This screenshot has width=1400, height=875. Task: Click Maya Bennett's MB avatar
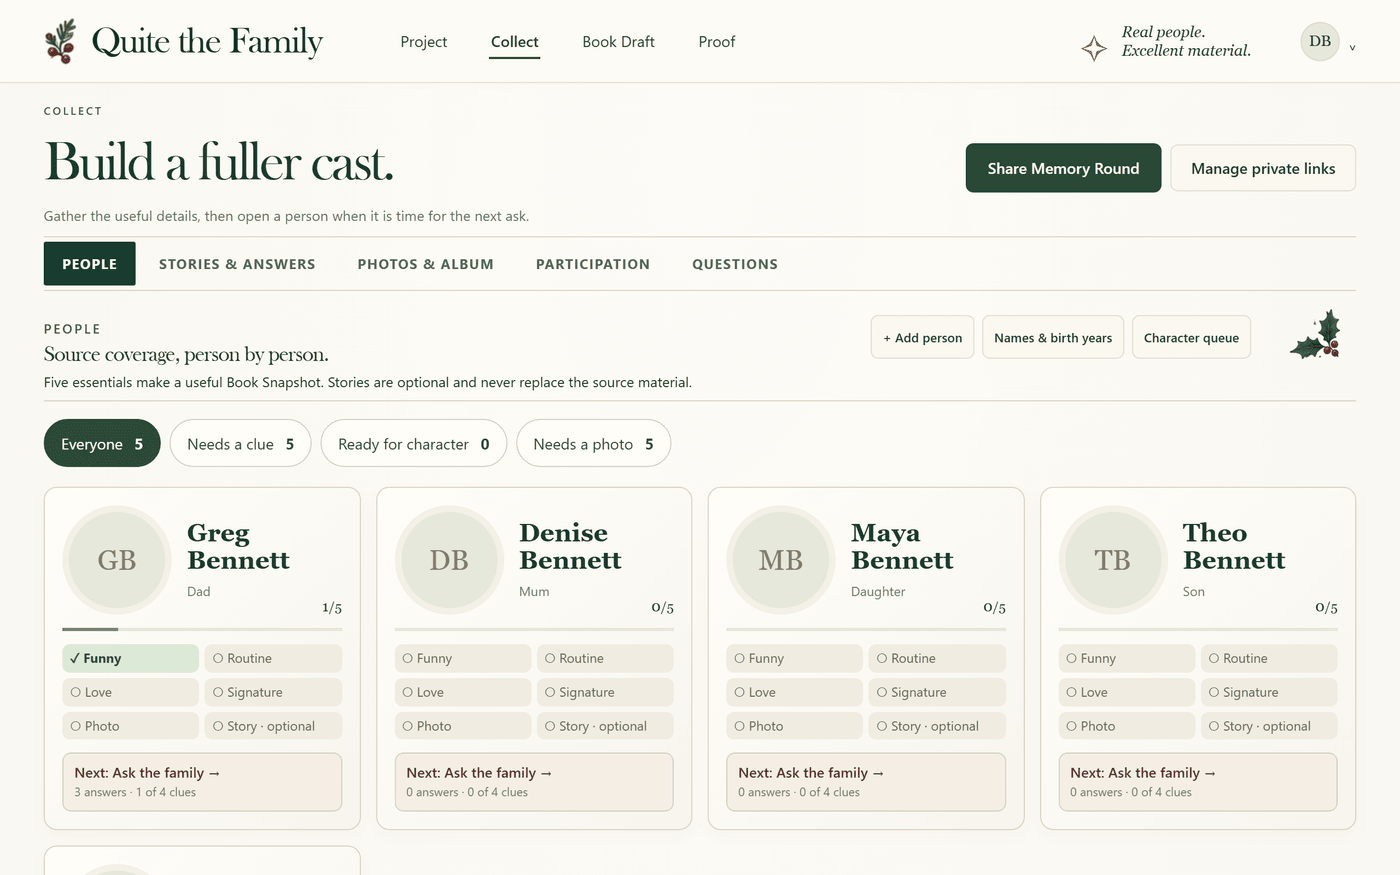click(x=780, y=560)
